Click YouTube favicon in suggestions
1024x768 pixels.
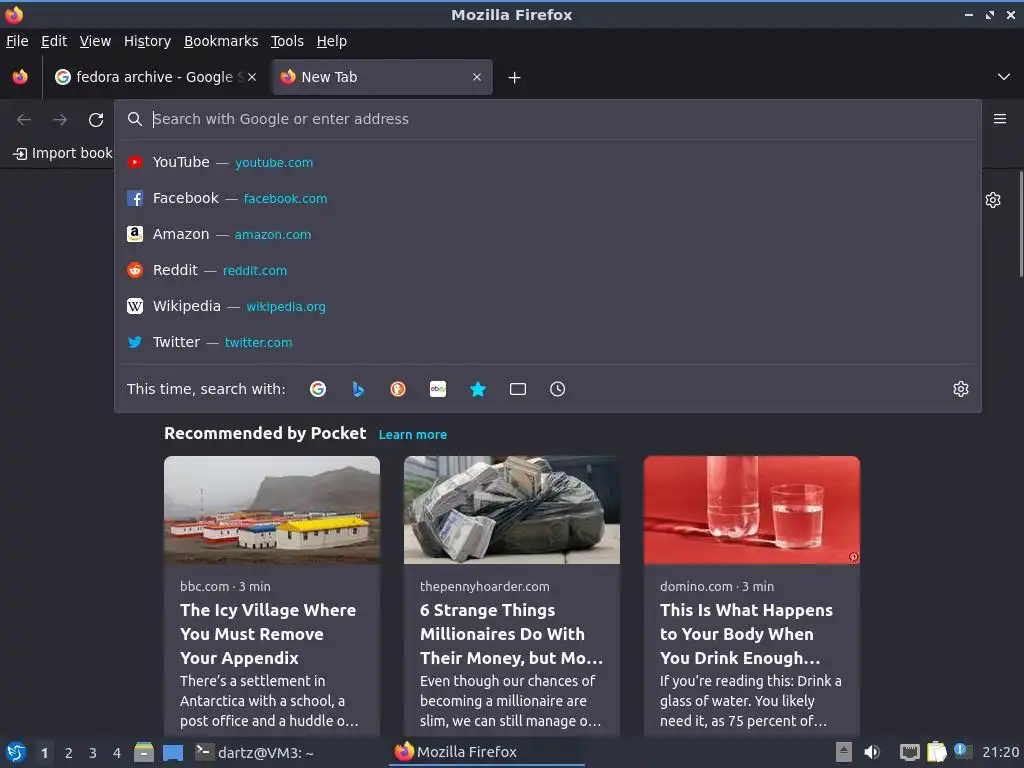coord(135,163)
